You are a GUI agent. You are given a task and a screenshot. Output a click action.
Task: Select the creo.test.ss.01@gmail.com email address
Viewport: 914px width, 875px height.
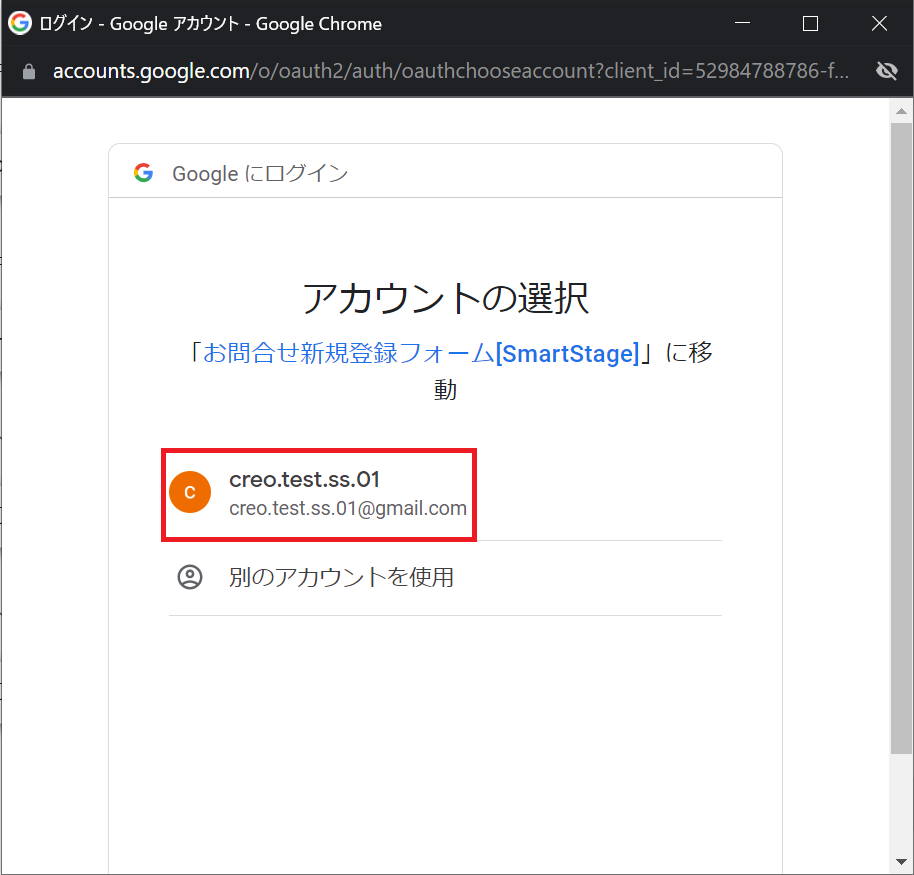[348, 508]
